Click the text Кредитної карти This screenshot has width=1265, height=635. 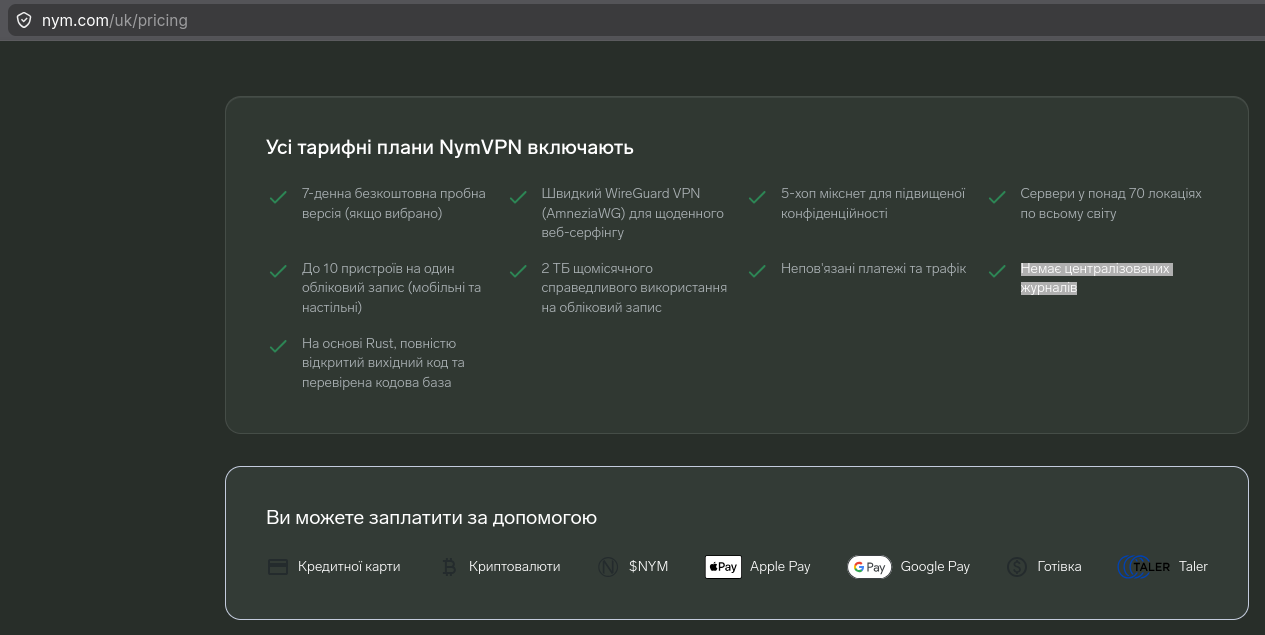click(349, 567)
